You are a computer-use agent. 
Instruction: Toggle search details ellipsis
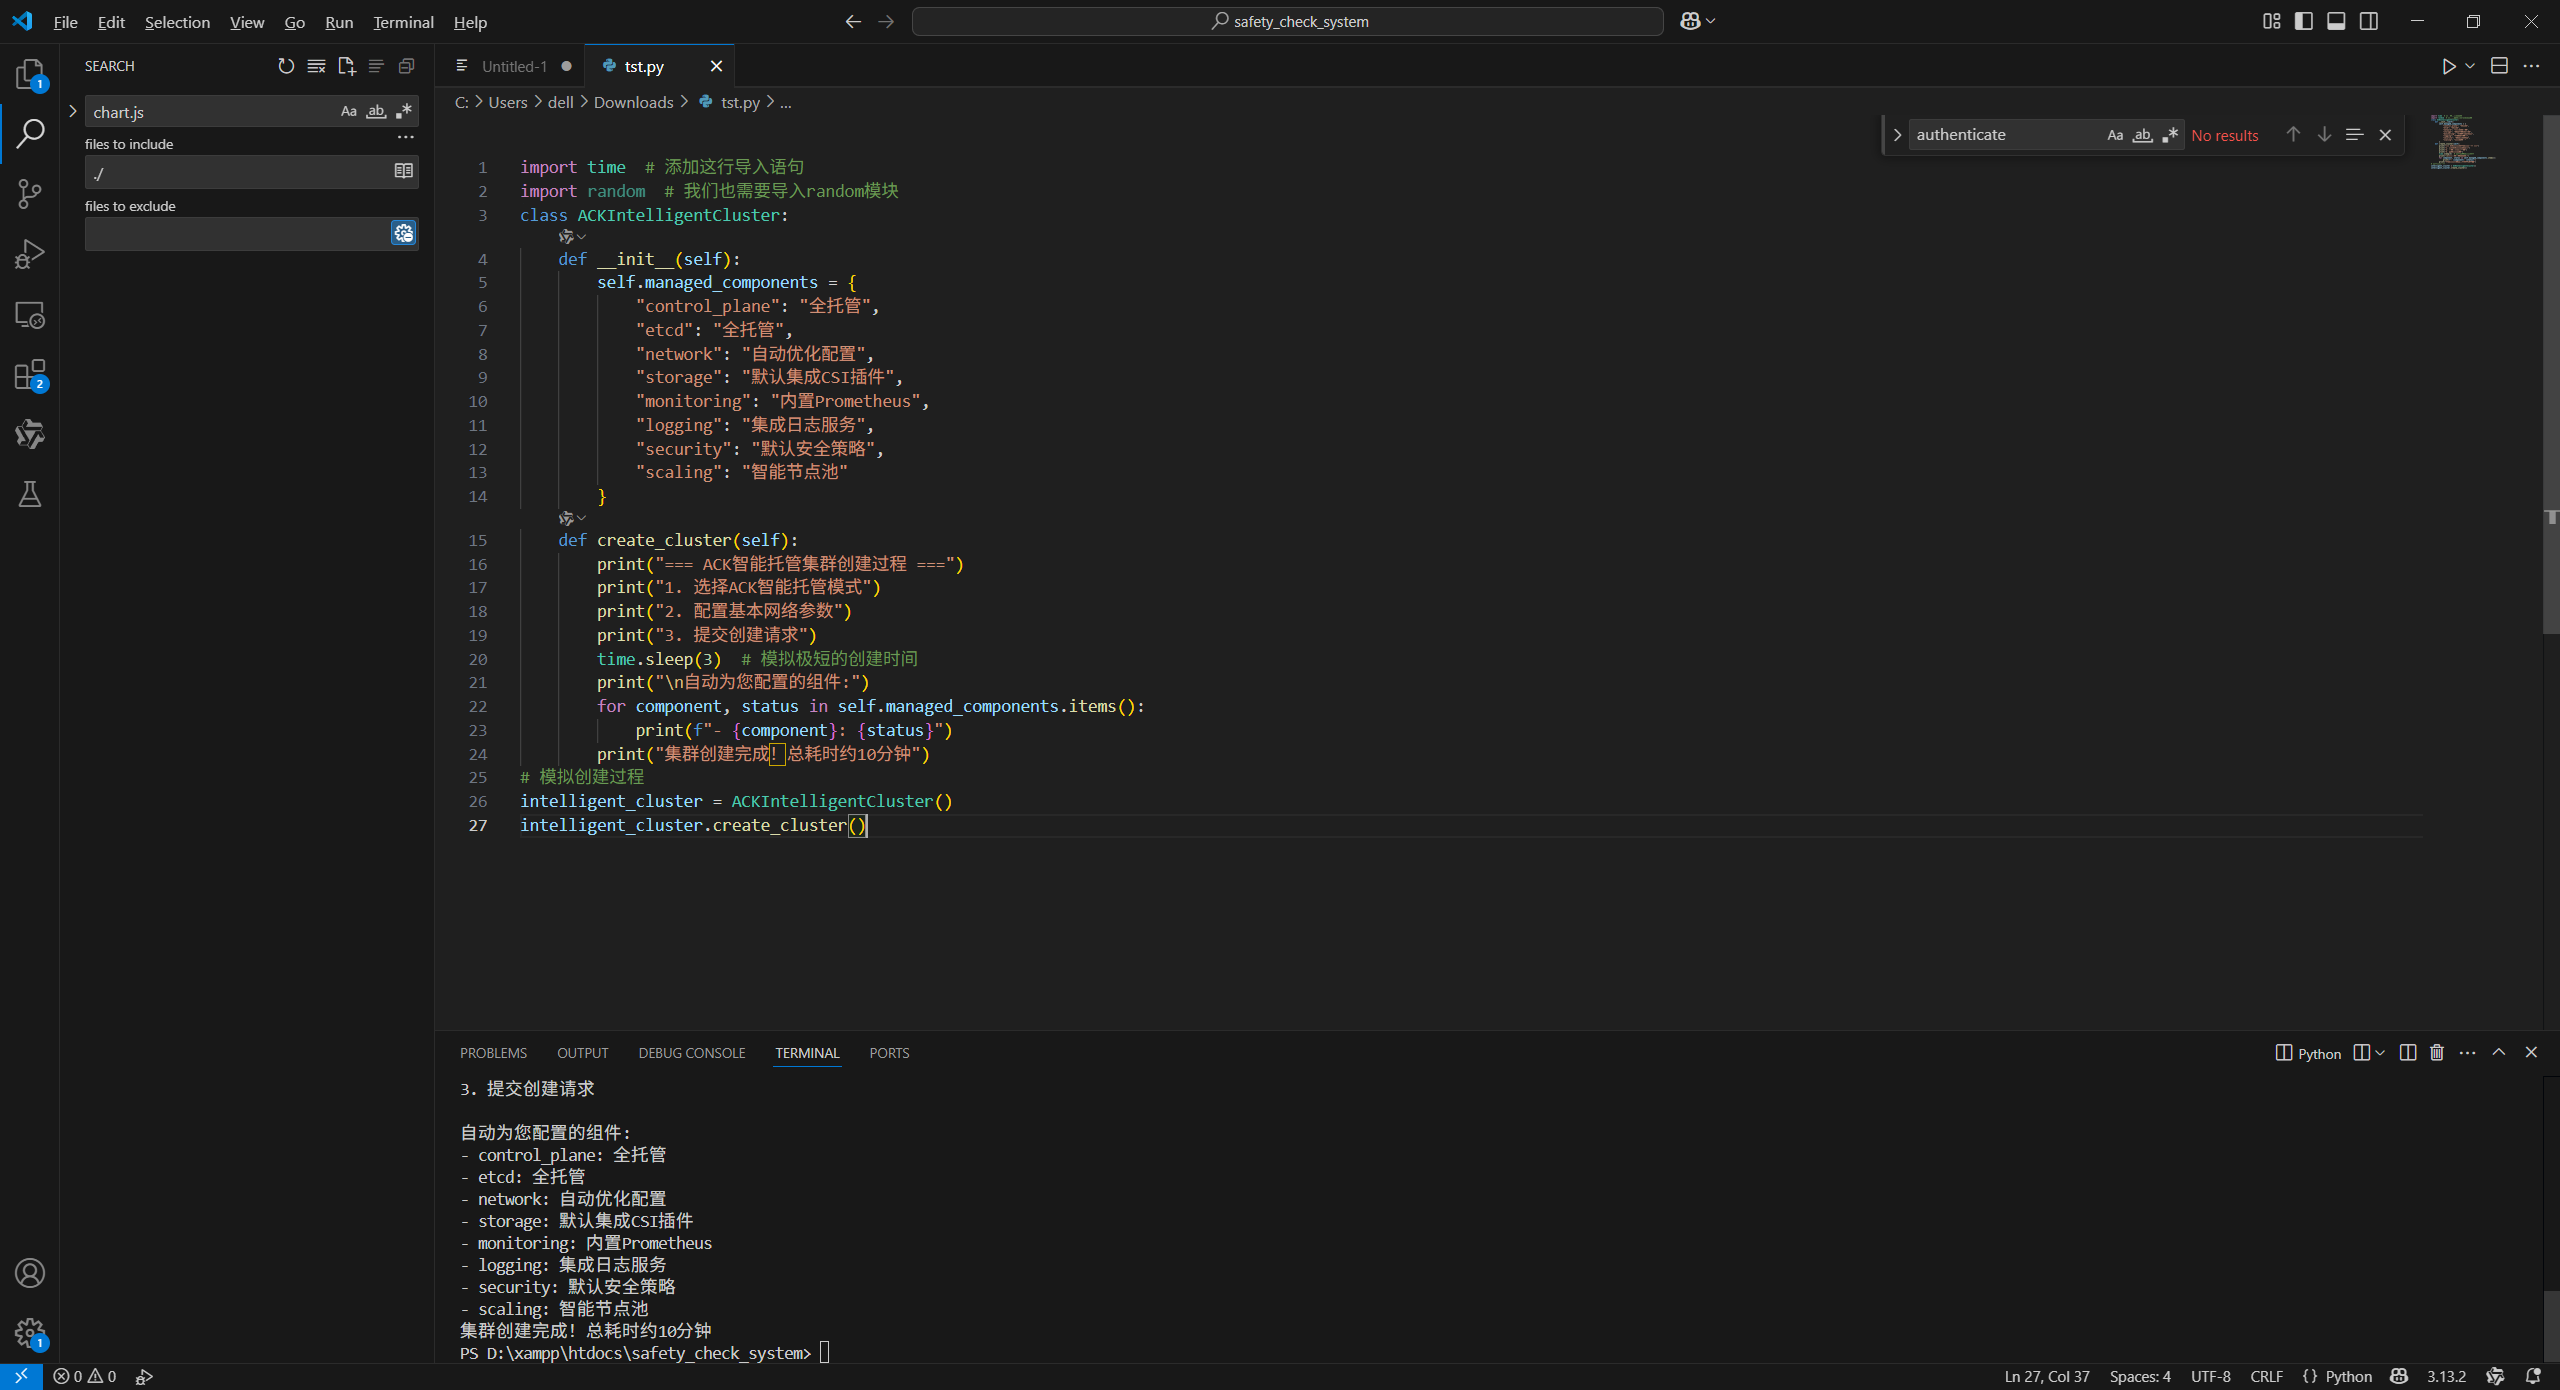[405, 137]
